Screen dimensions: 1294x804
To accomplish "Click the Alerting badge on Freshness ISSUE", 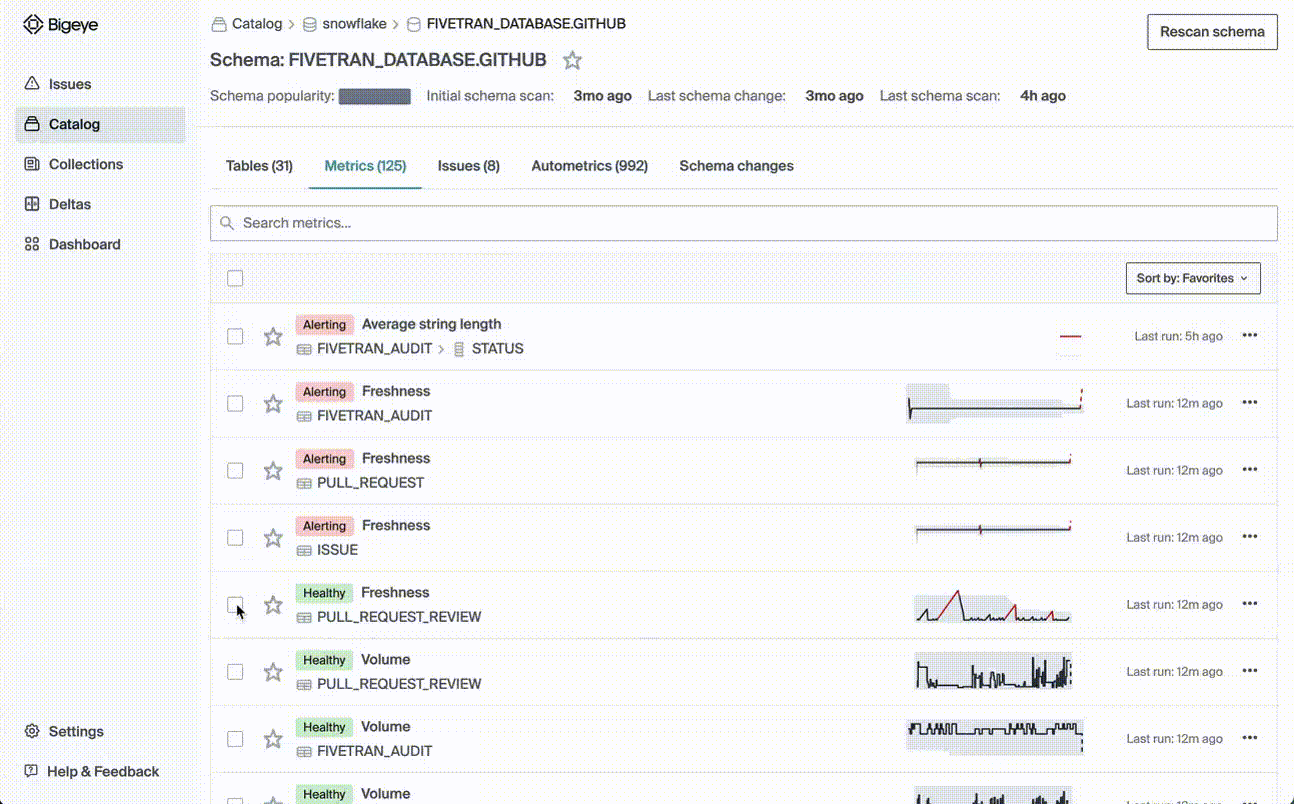I will point(324,526).
